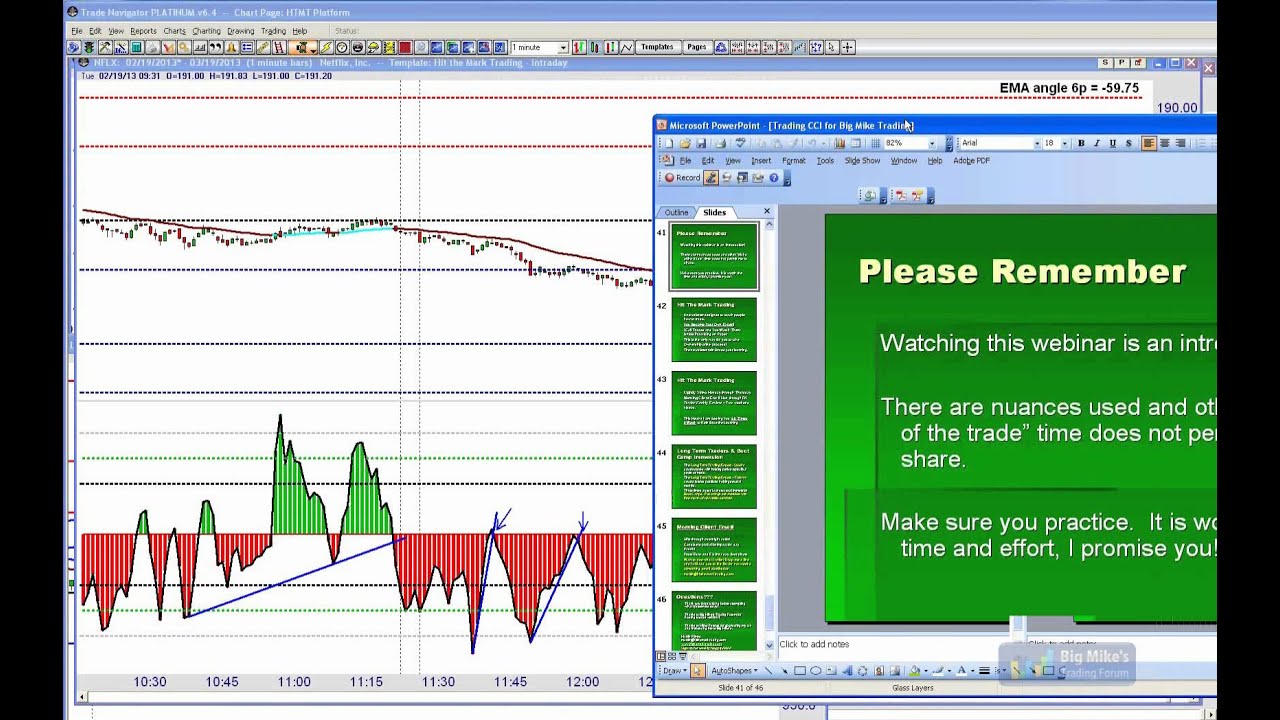
Task: Open Trade Navigator Charting menu
Action: click(206, 31)
